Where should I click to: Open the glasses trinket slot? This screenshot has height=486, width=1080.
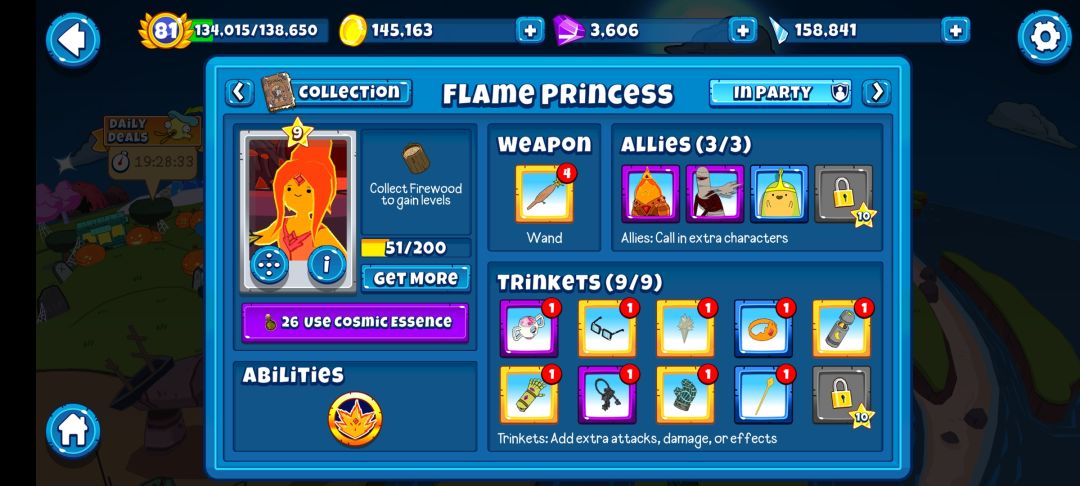(x=607, y=328)
